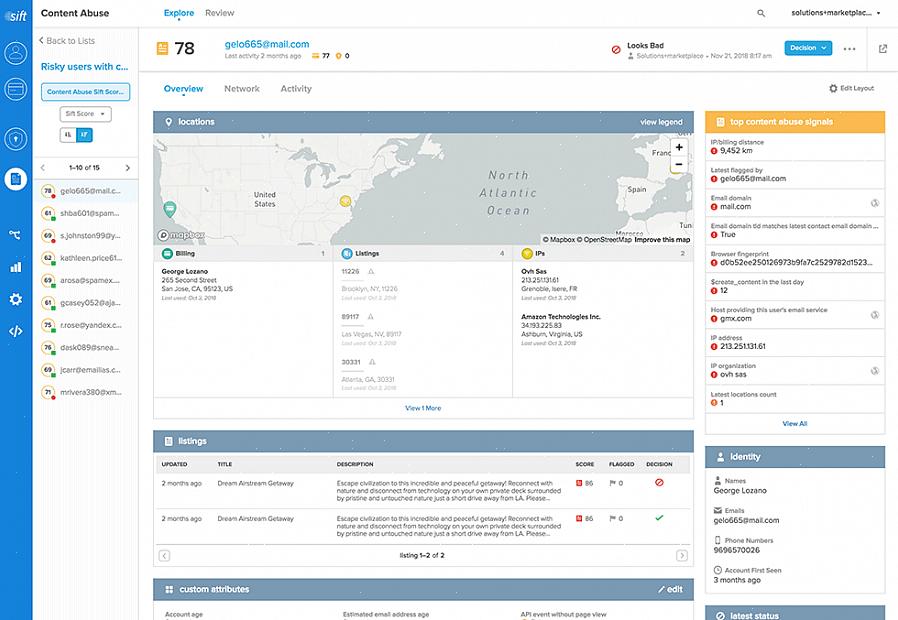Open the developer code brackets icon
The width and height of the screenshot is (898, 620).
(15, 331)
